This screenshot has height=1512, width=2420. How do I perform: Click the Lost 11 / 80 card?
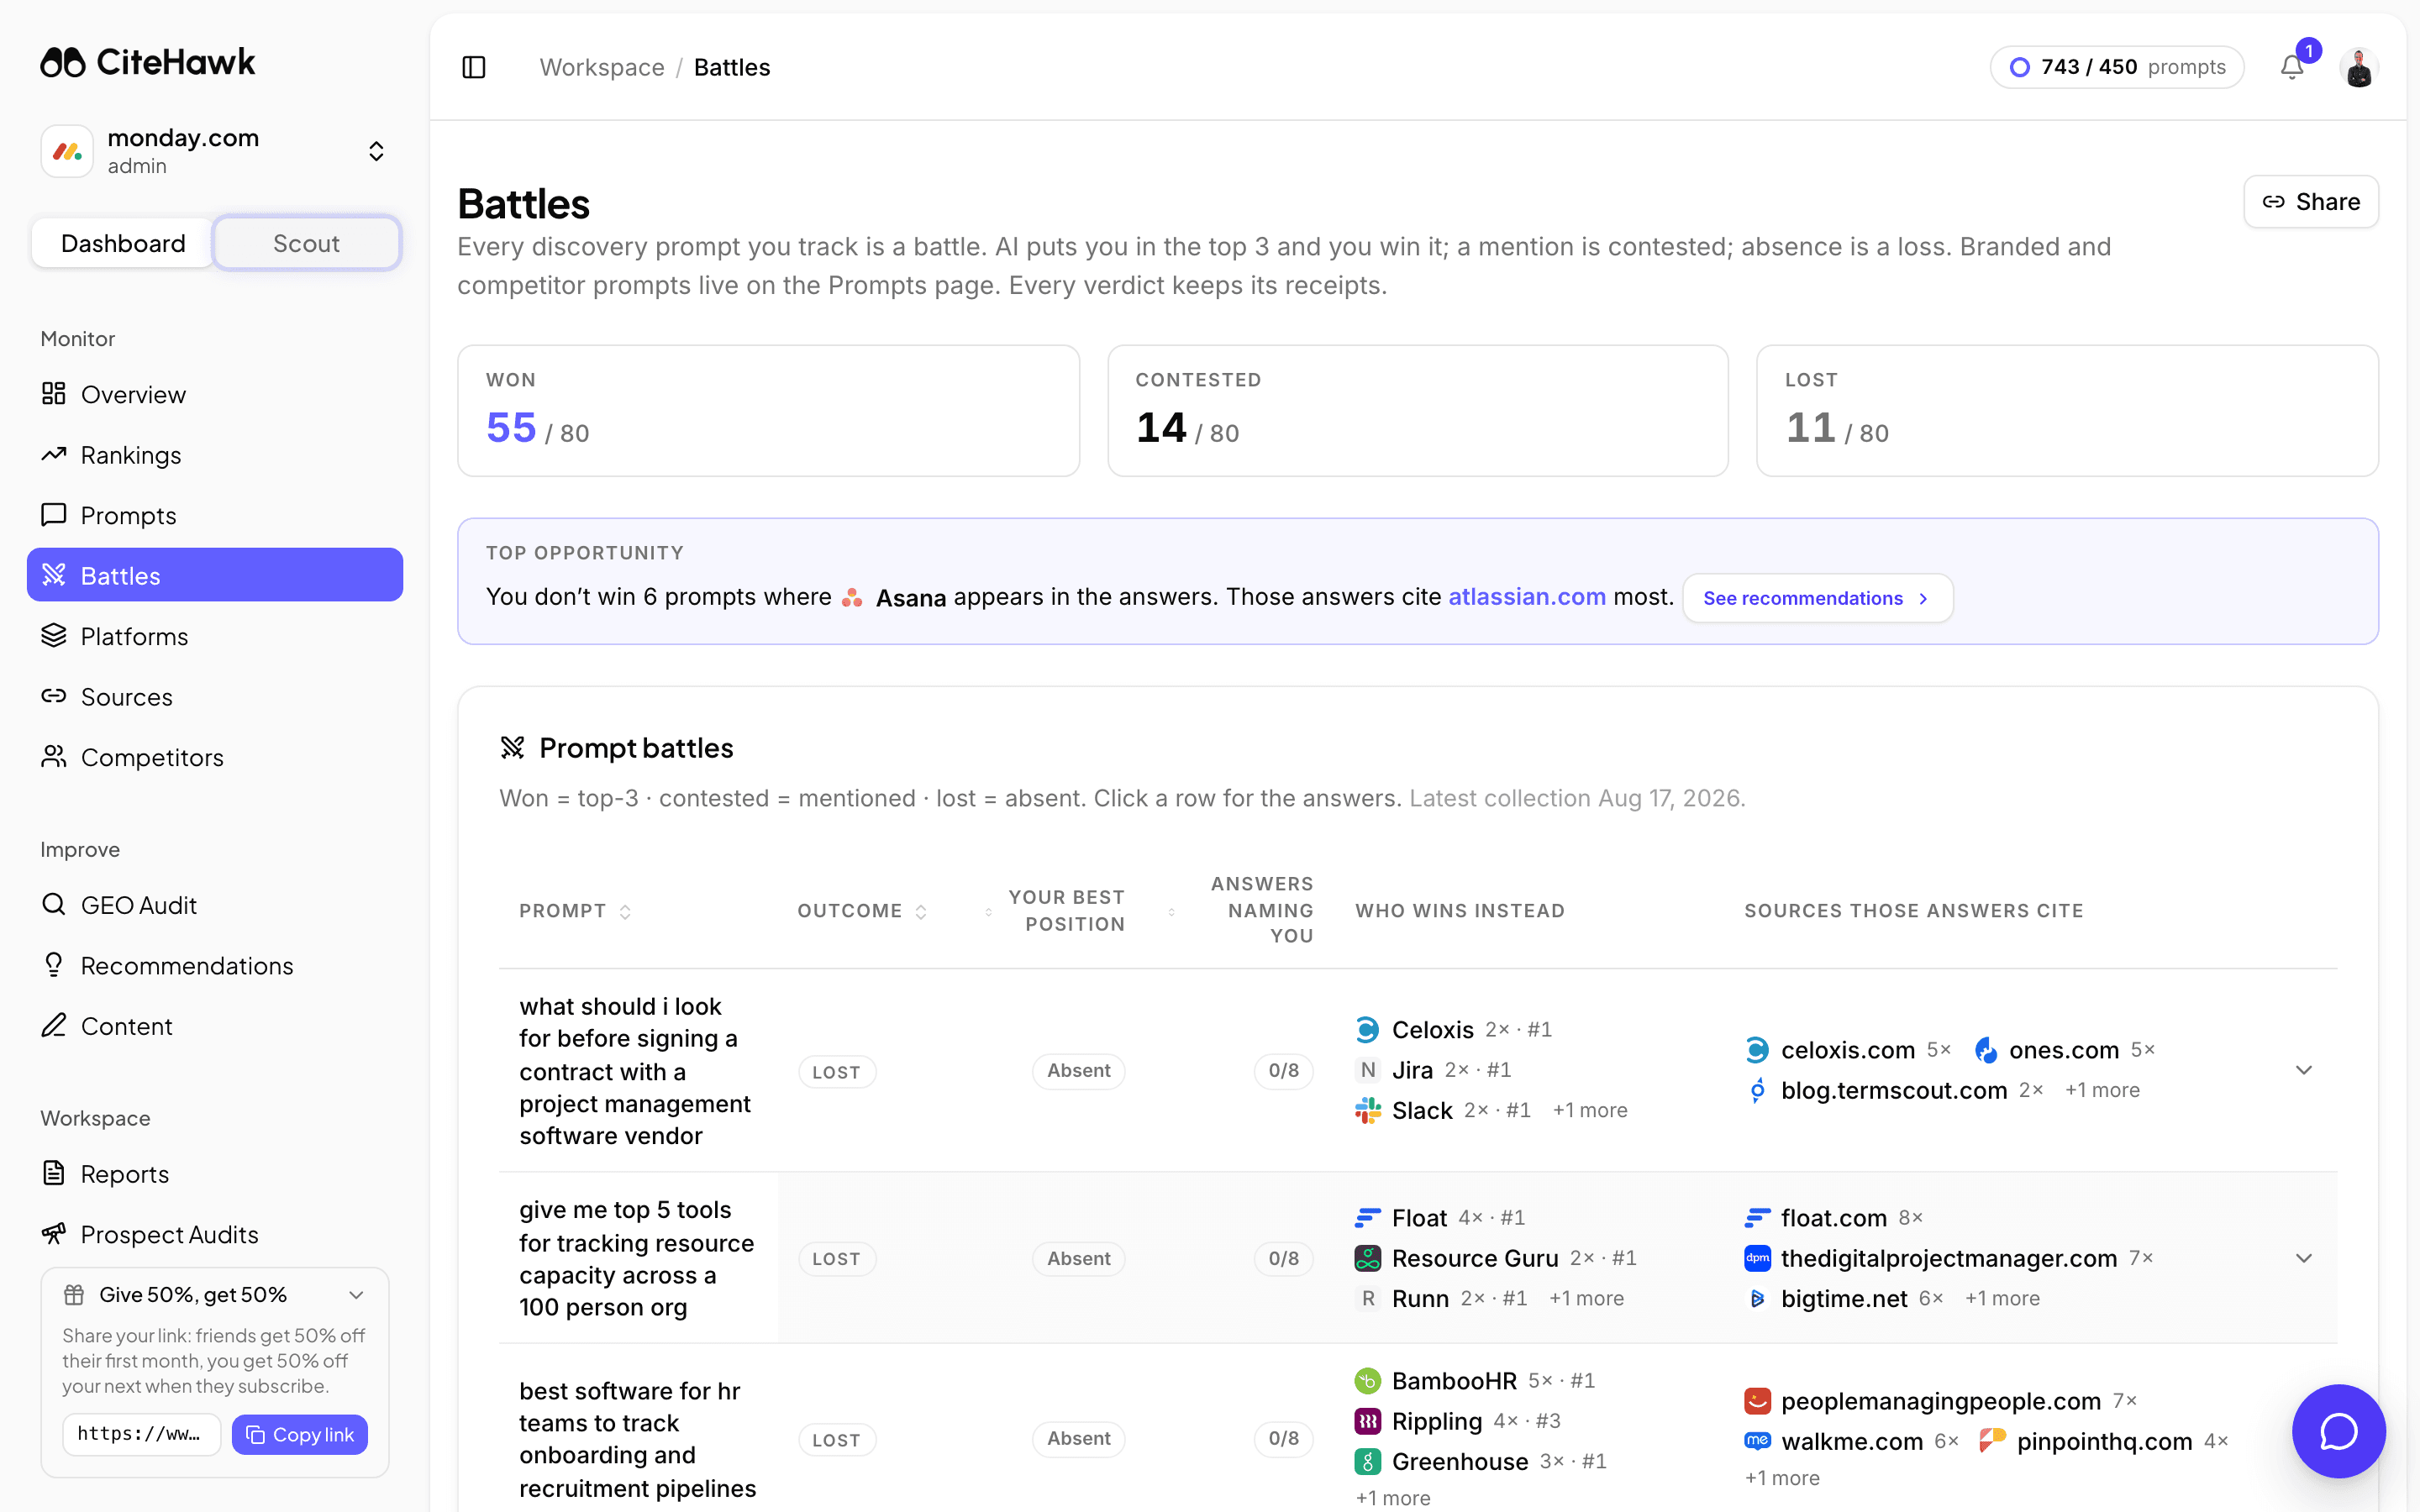(x=2067, y=411)
